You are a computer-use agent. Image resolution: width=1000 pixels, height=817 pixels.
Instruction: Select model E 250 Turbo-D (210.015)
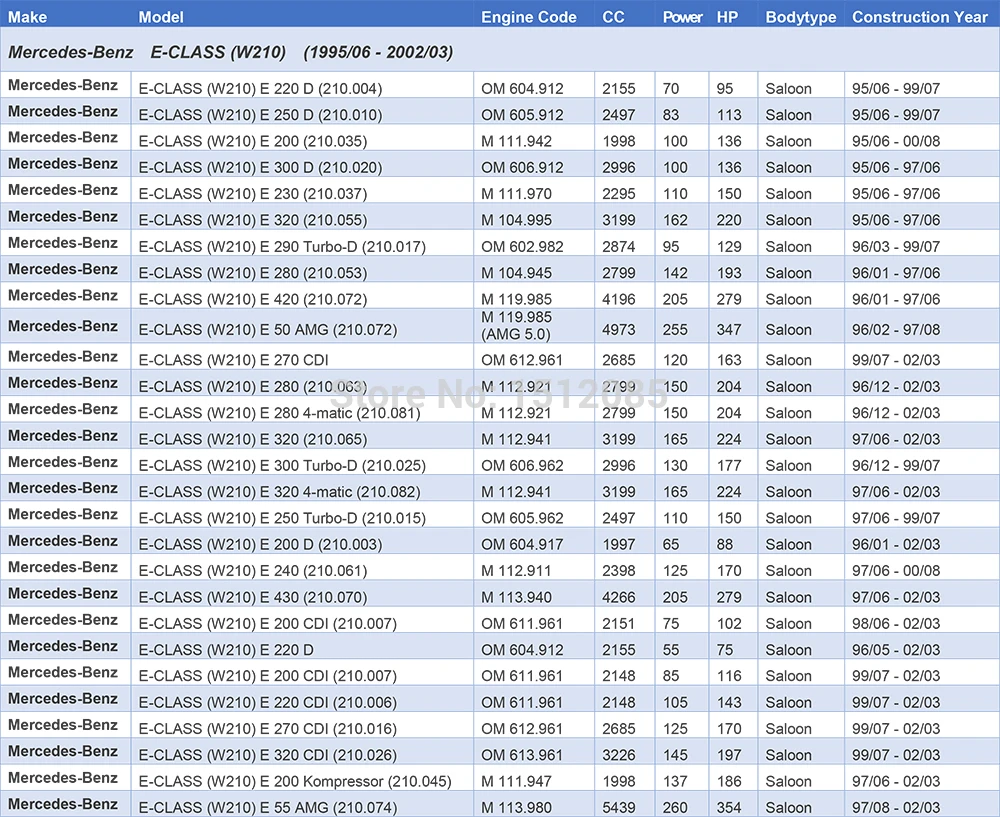tap(282, 518)
